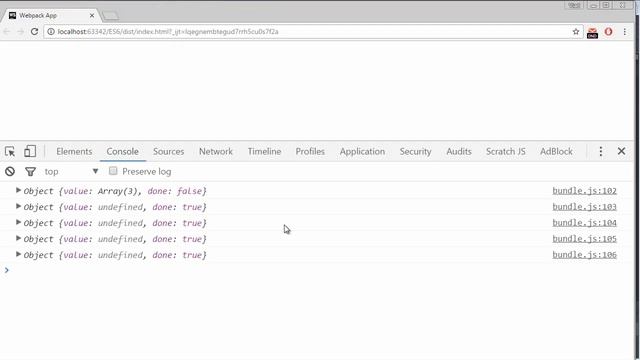Open source link bundle.js:106

pyautogui.click(x=584, y=254)
